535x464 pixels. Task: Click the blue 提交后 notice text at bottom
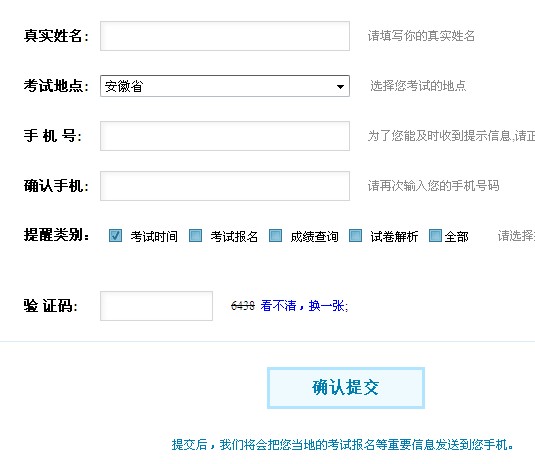point(342,445)
